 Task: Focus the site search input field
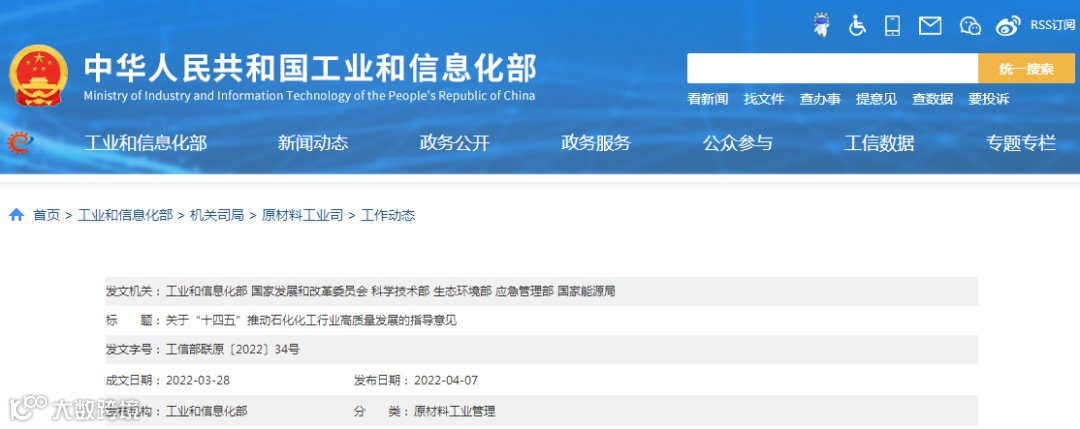point(832,68)
